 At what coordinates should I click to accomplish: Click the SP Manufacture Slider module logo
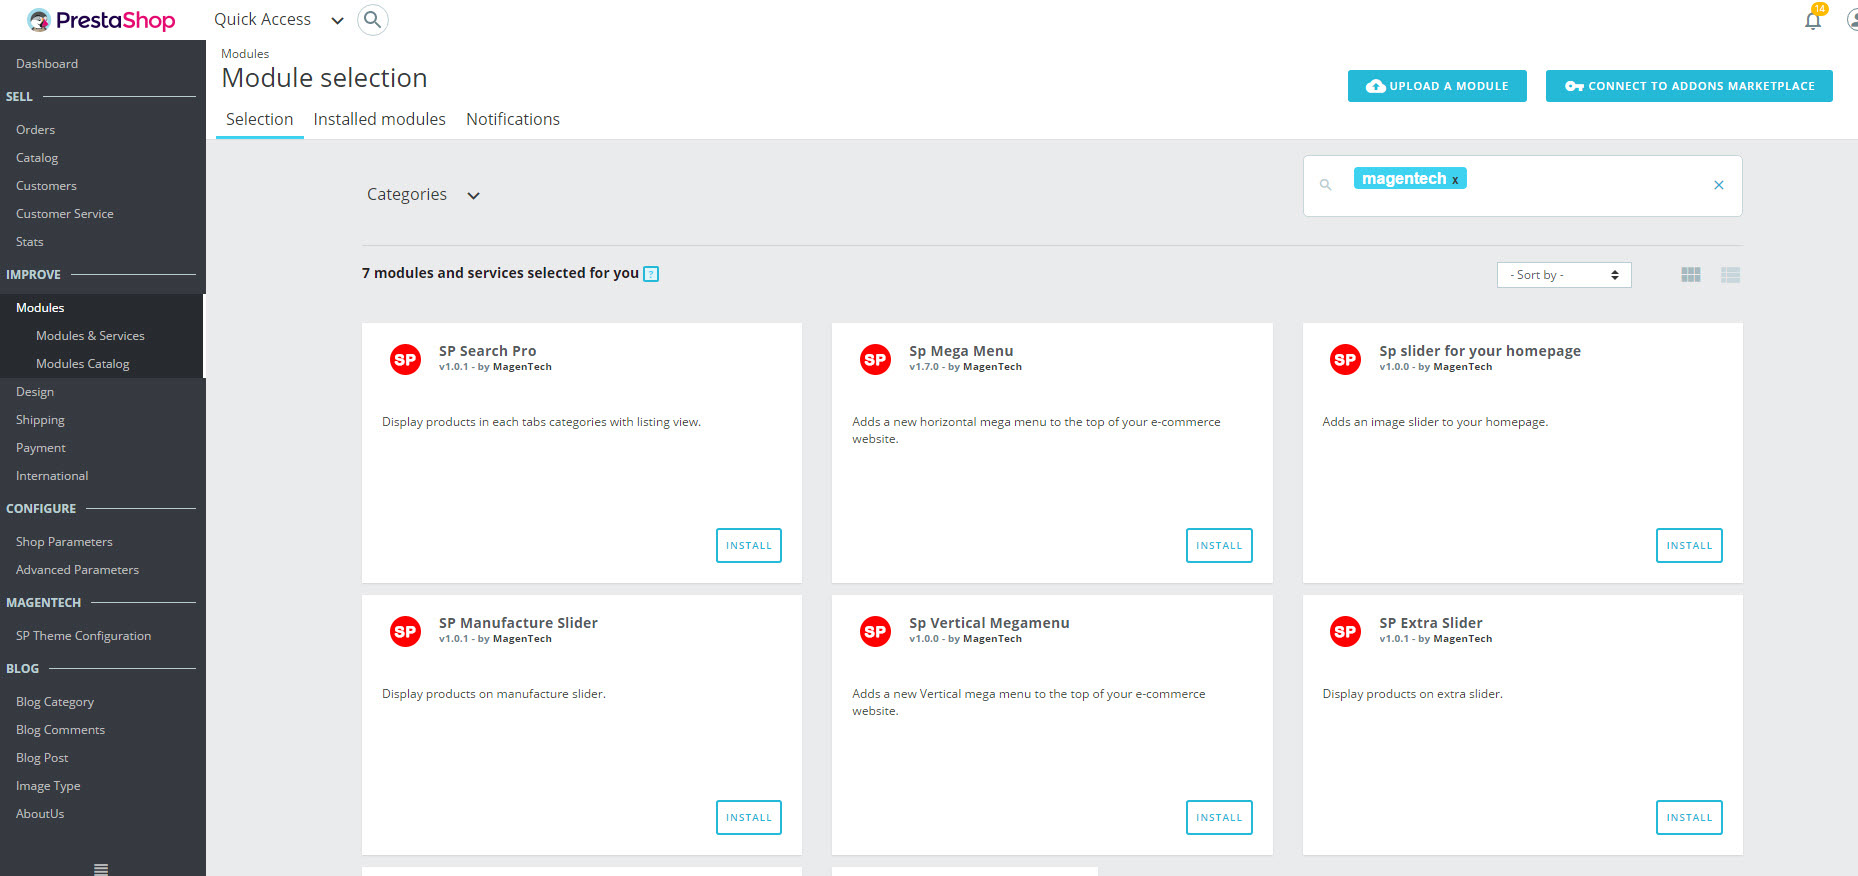point(405,632)
